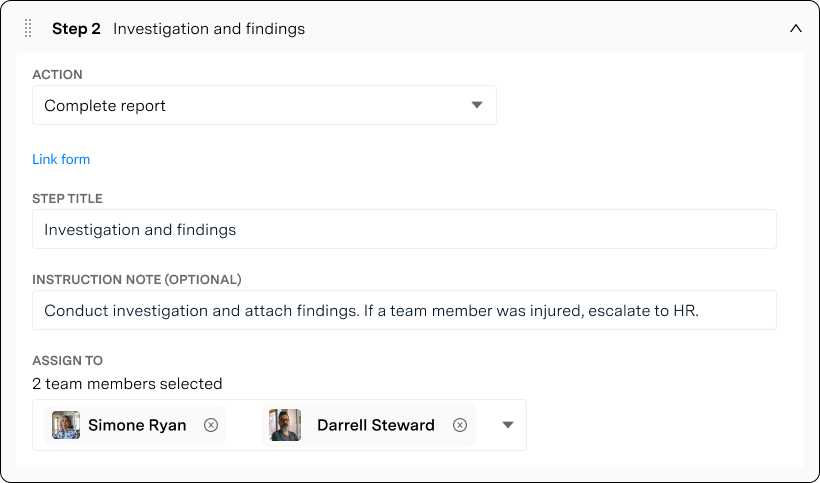
Task: Click Darrell Steward's avatar photo
Action: (x=285, y=425)
